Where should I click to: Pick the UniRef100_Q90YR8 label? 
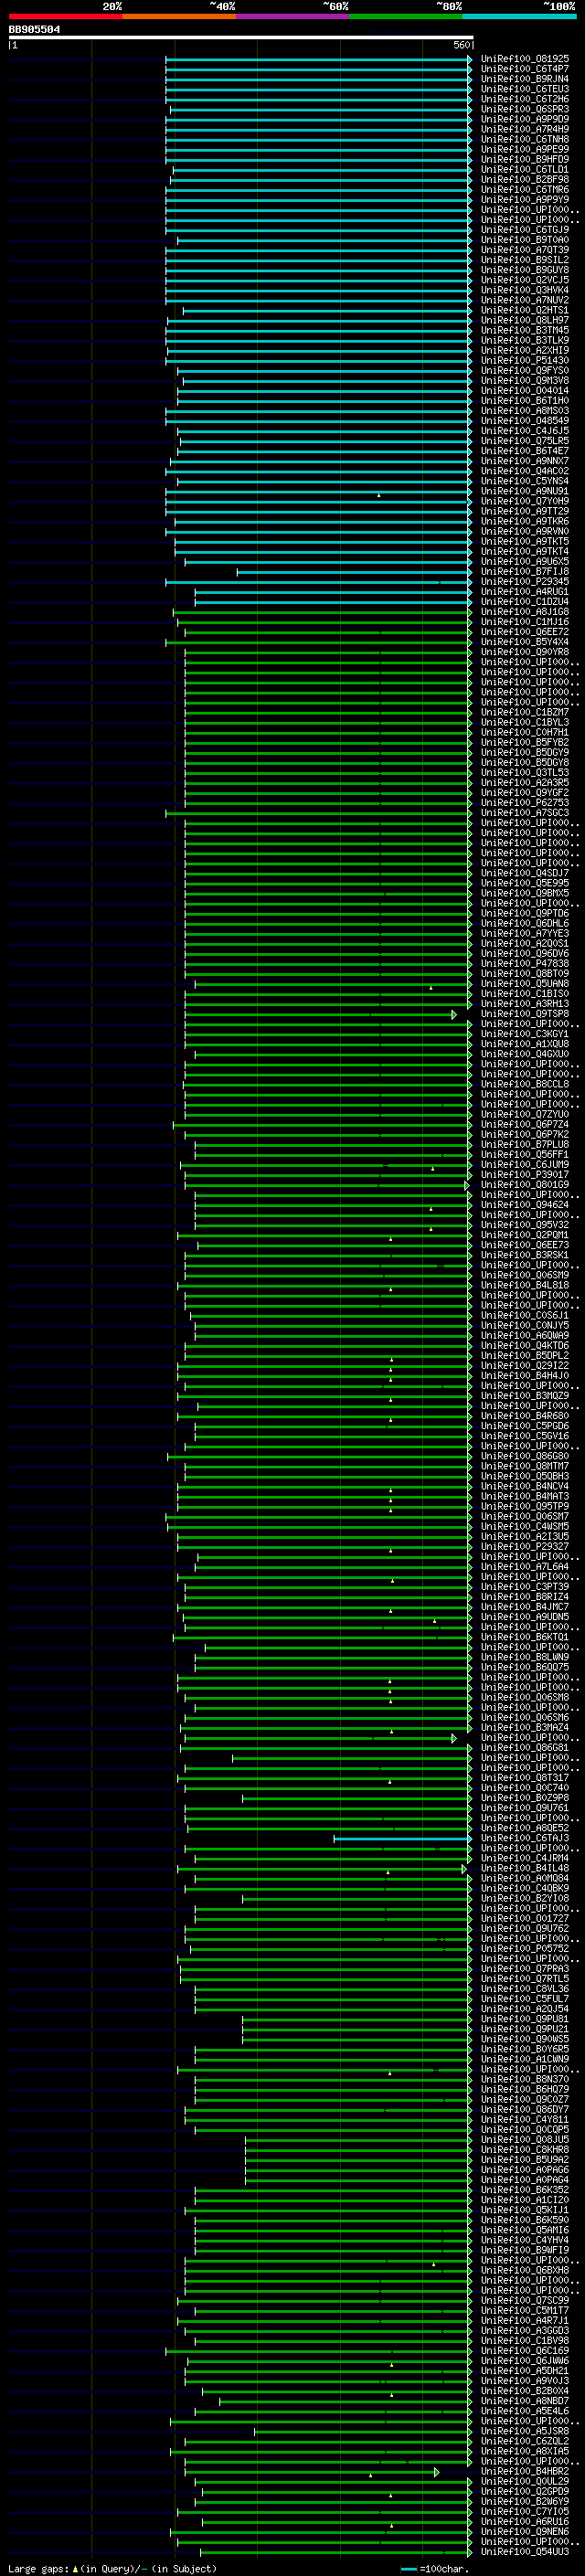pyautogui.click(x=525, y=652)
